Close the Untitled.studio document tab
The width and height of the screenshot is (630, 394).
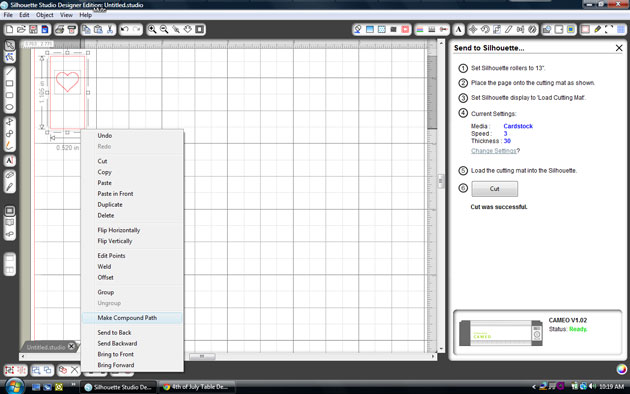point(72,346)
